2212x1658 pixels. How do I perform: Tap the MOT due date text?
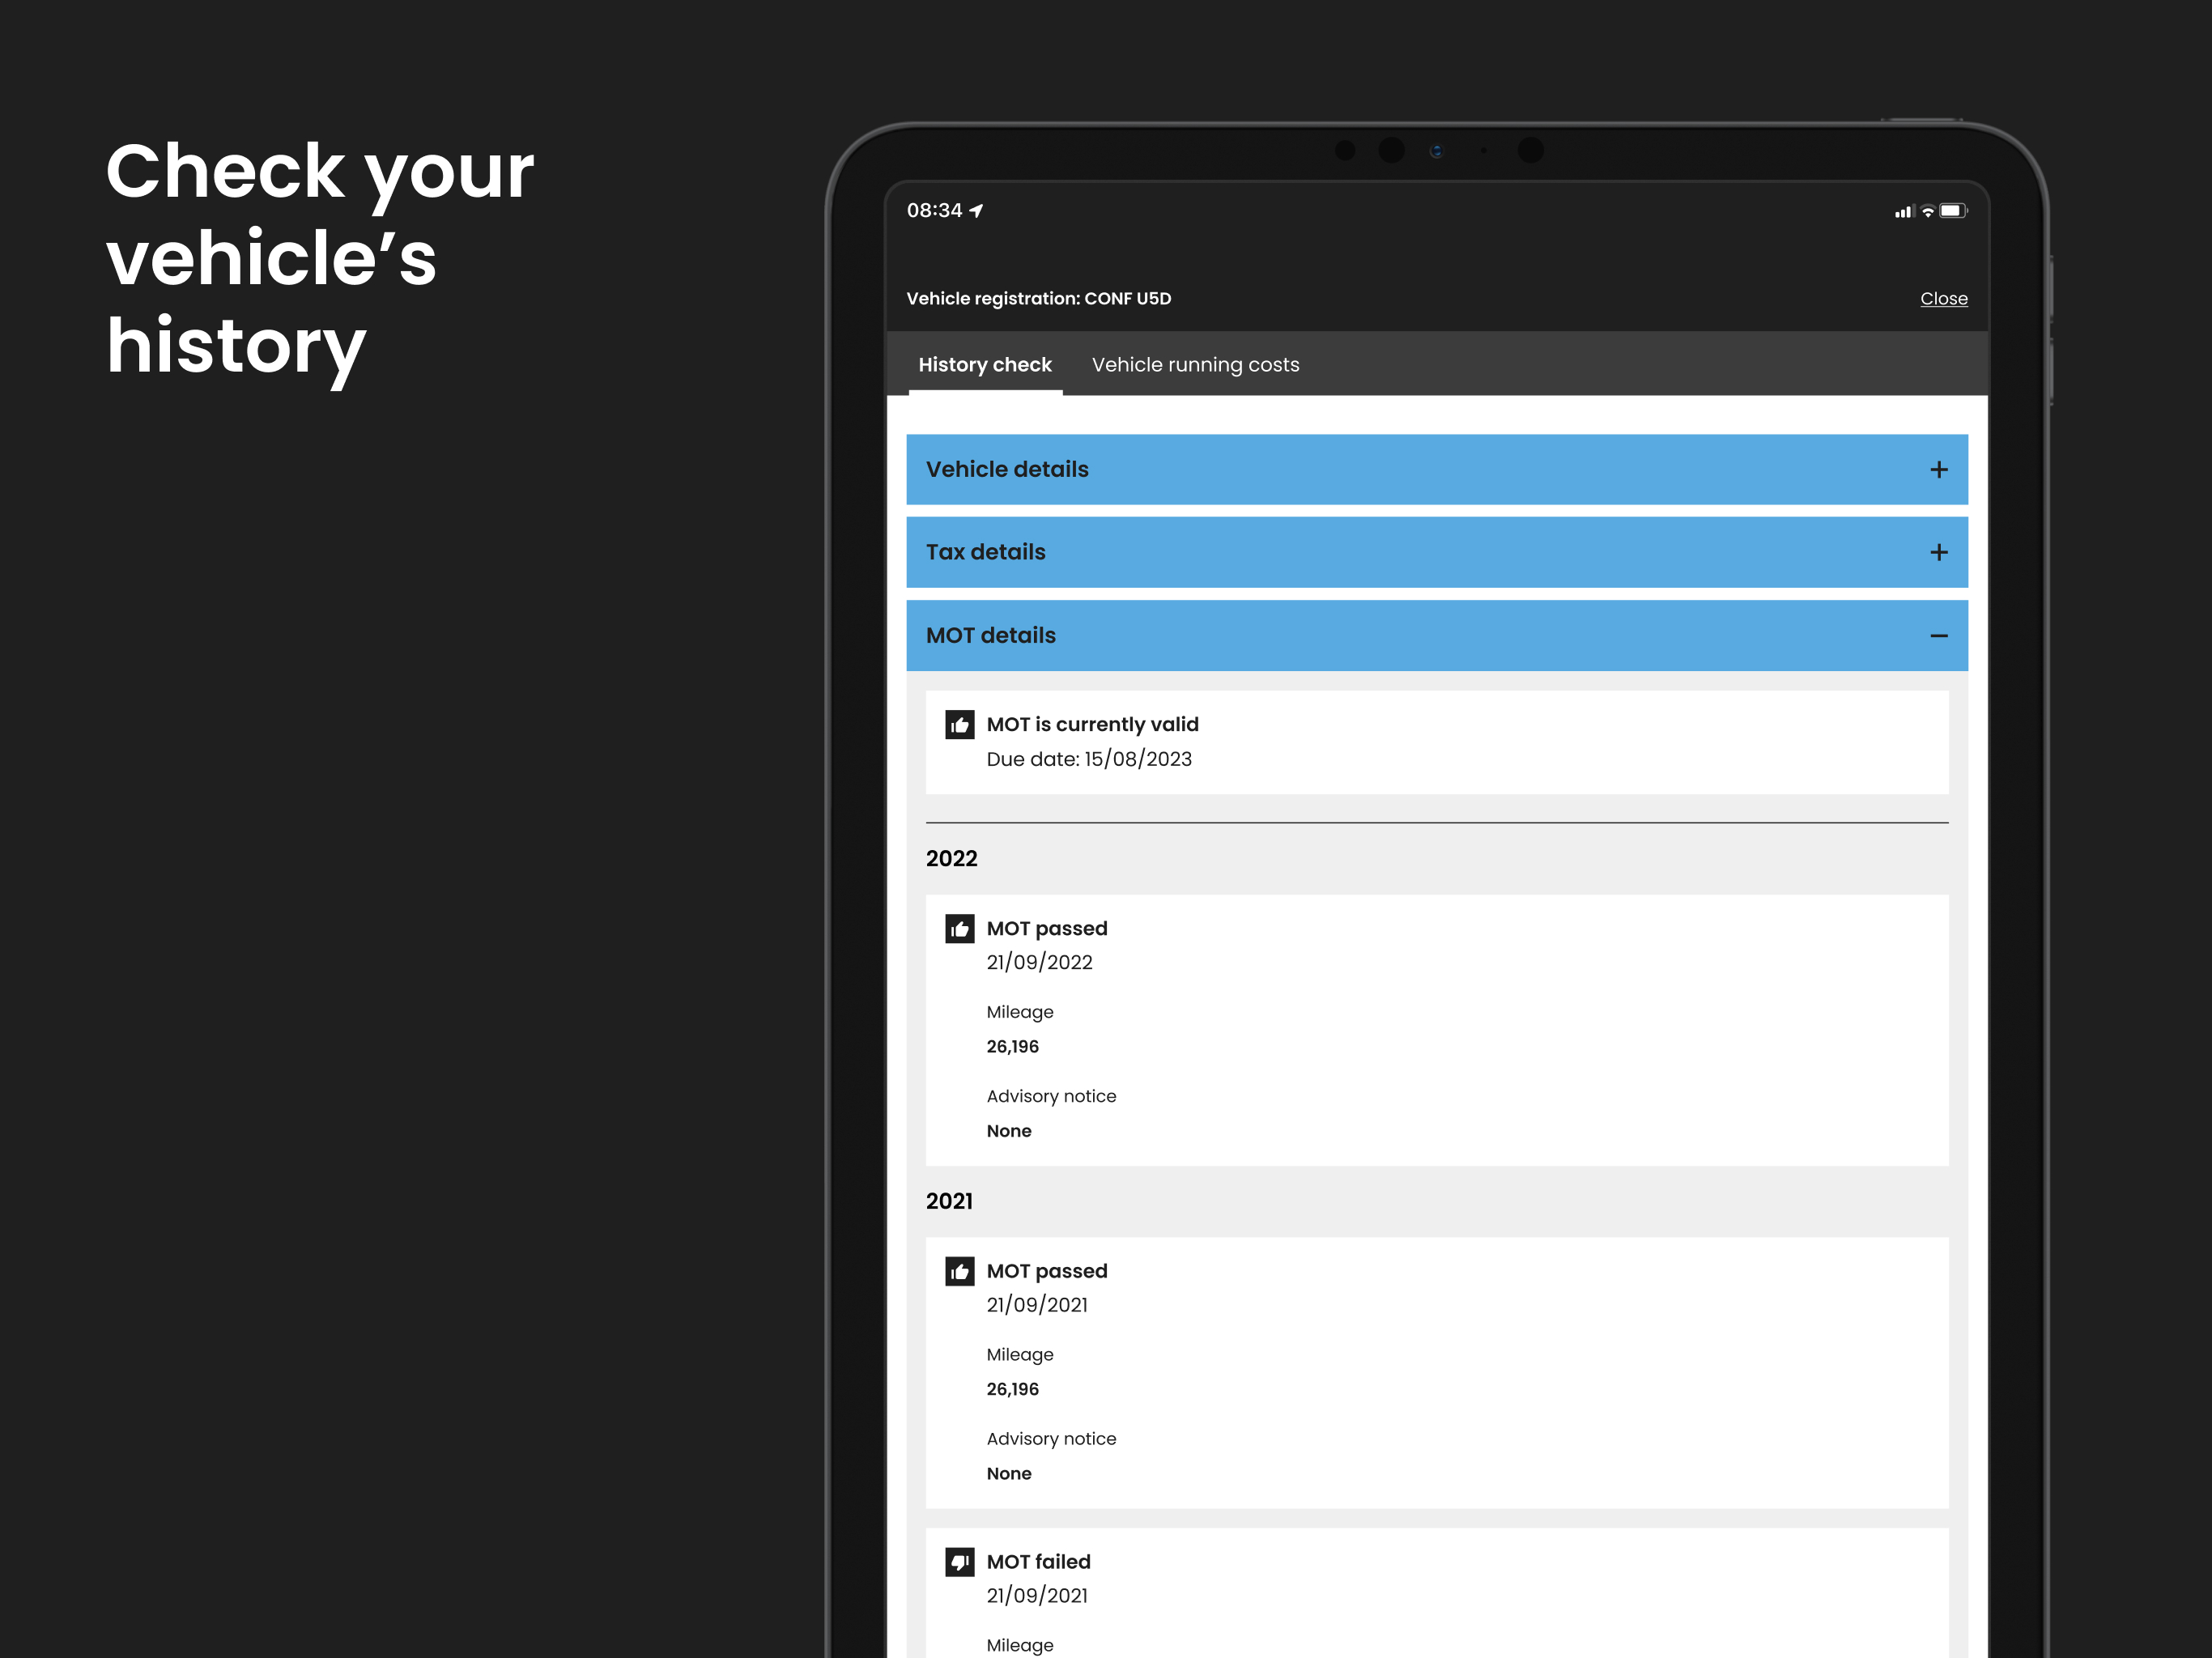point(1088,759)
